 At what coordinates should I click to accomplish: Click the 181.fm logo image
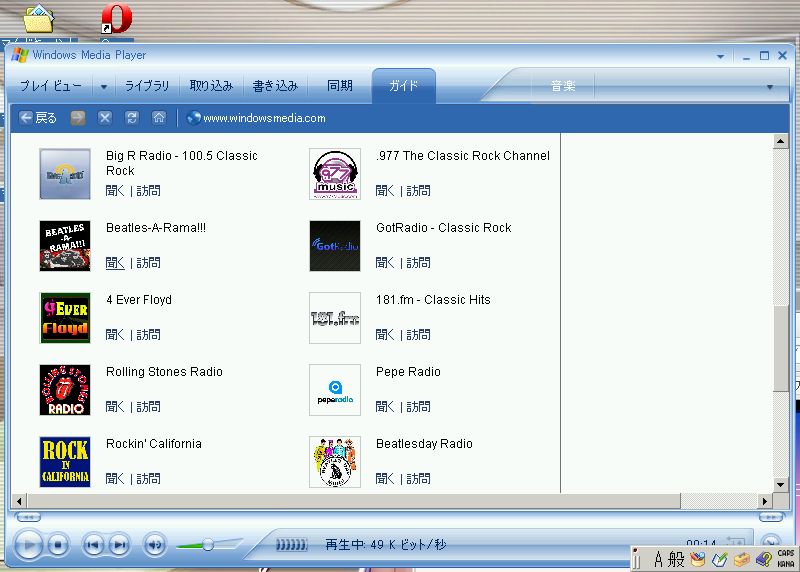coord(335,318)
